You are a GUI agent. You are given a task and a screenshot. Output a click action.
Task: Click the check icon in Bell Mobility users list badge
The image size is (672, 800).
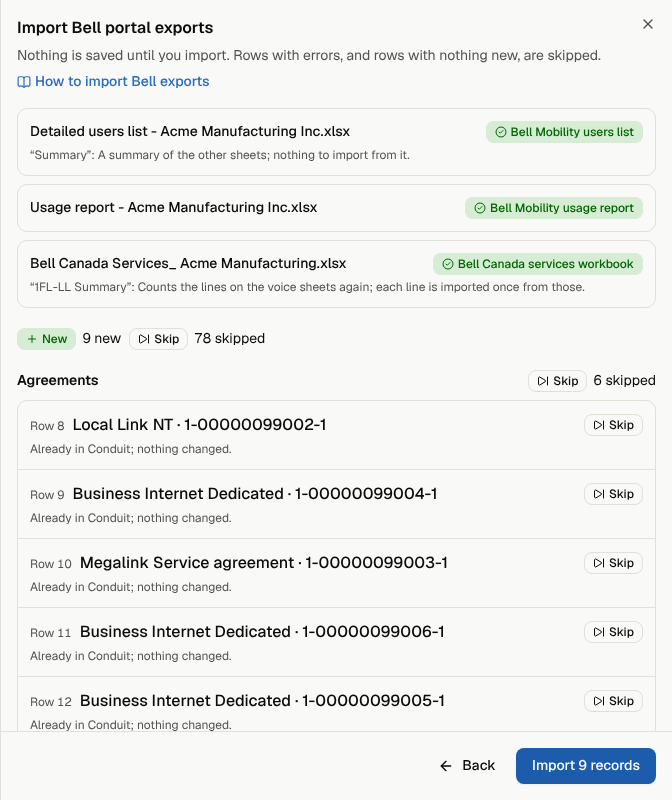coord(501,132)
